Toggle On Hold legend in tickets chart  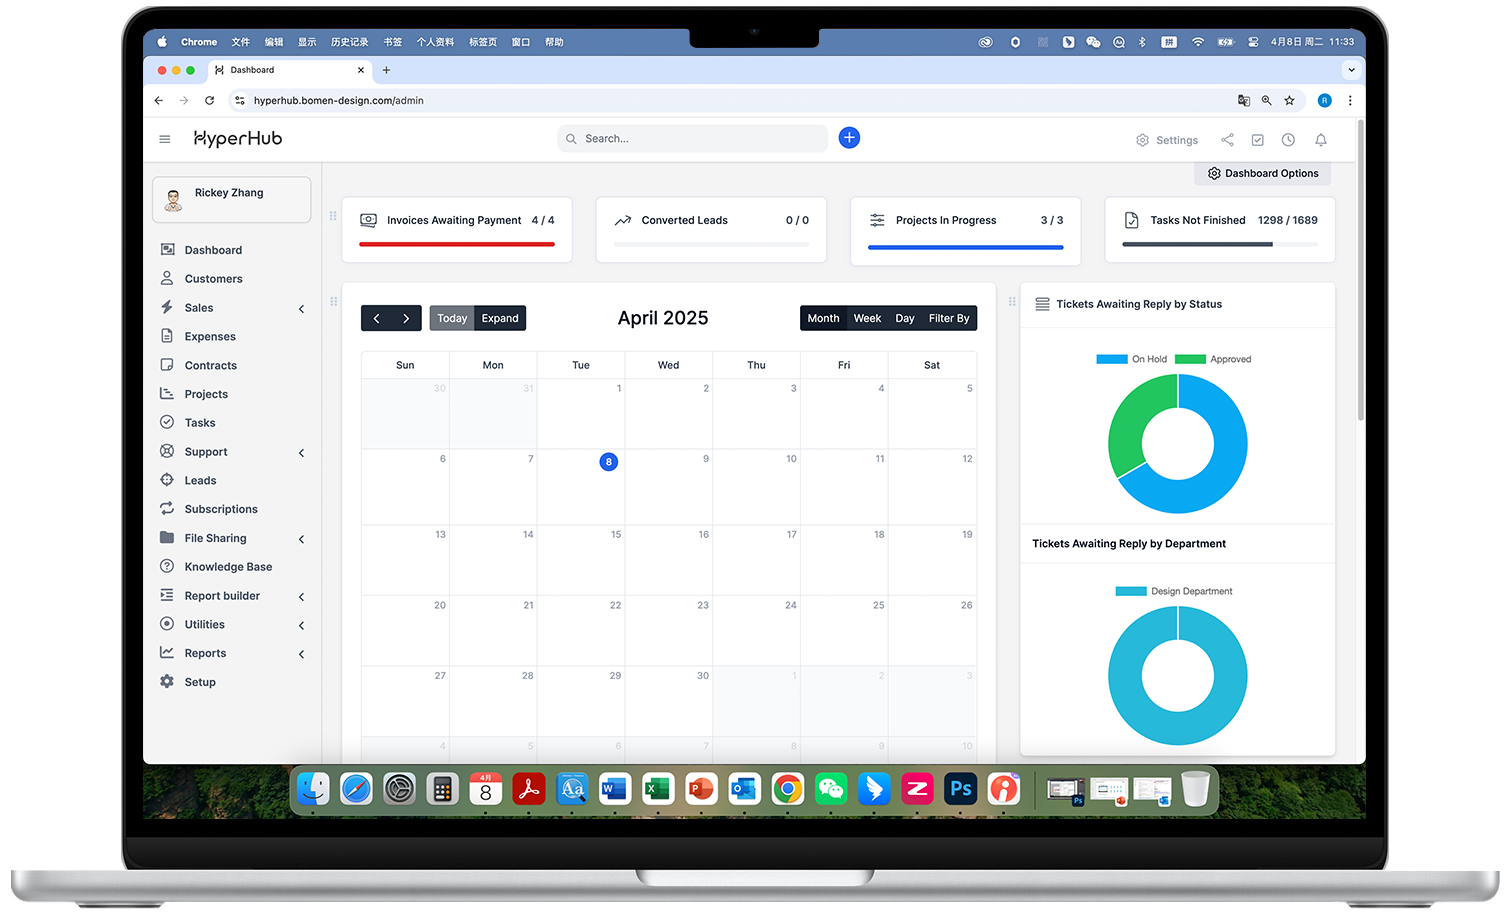[1131, 359]
